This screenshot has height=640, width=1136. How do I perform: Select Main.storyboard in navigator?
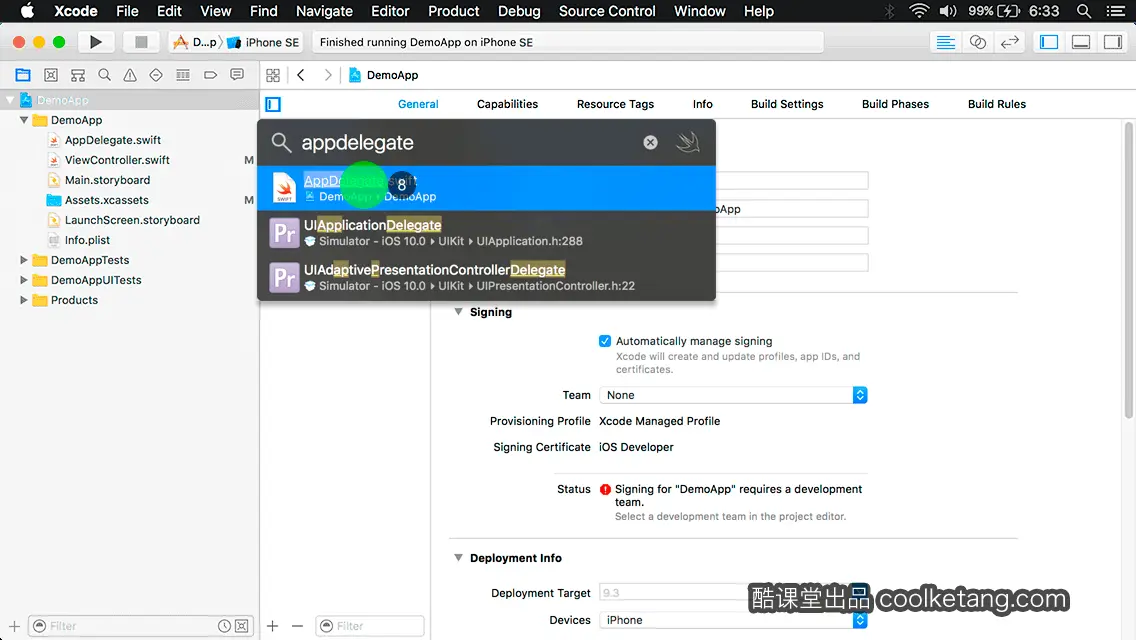coord(107,180)
